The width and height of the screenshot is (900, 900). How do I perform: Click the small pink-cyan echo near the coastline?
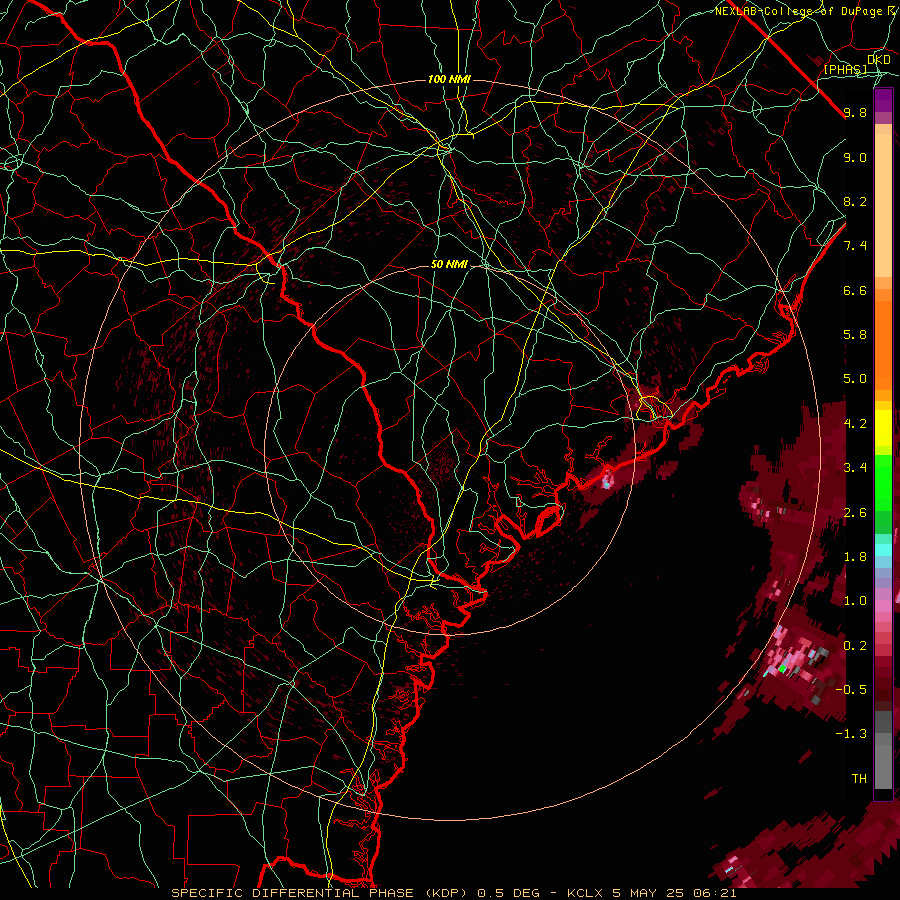click(607, 479)
